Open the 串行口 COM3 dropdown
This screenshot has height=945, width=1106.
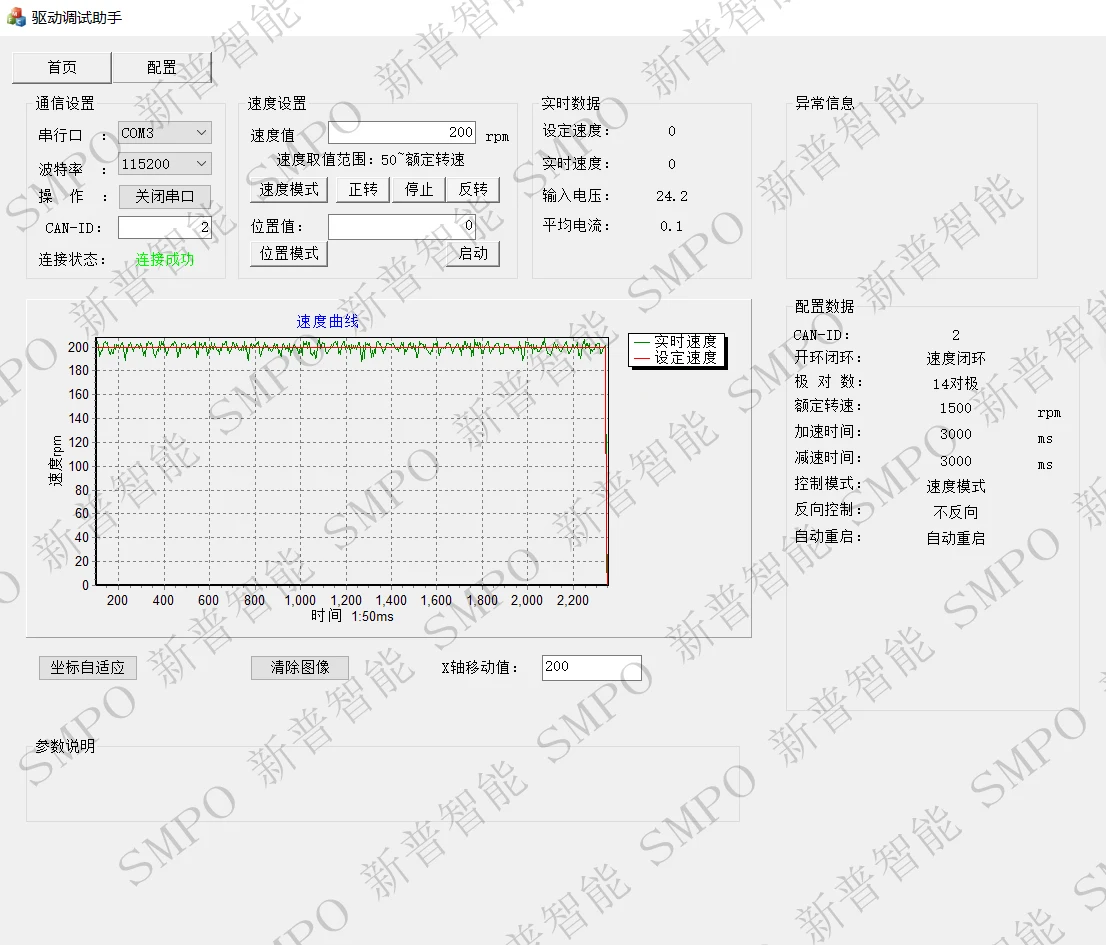click(164, 133)
